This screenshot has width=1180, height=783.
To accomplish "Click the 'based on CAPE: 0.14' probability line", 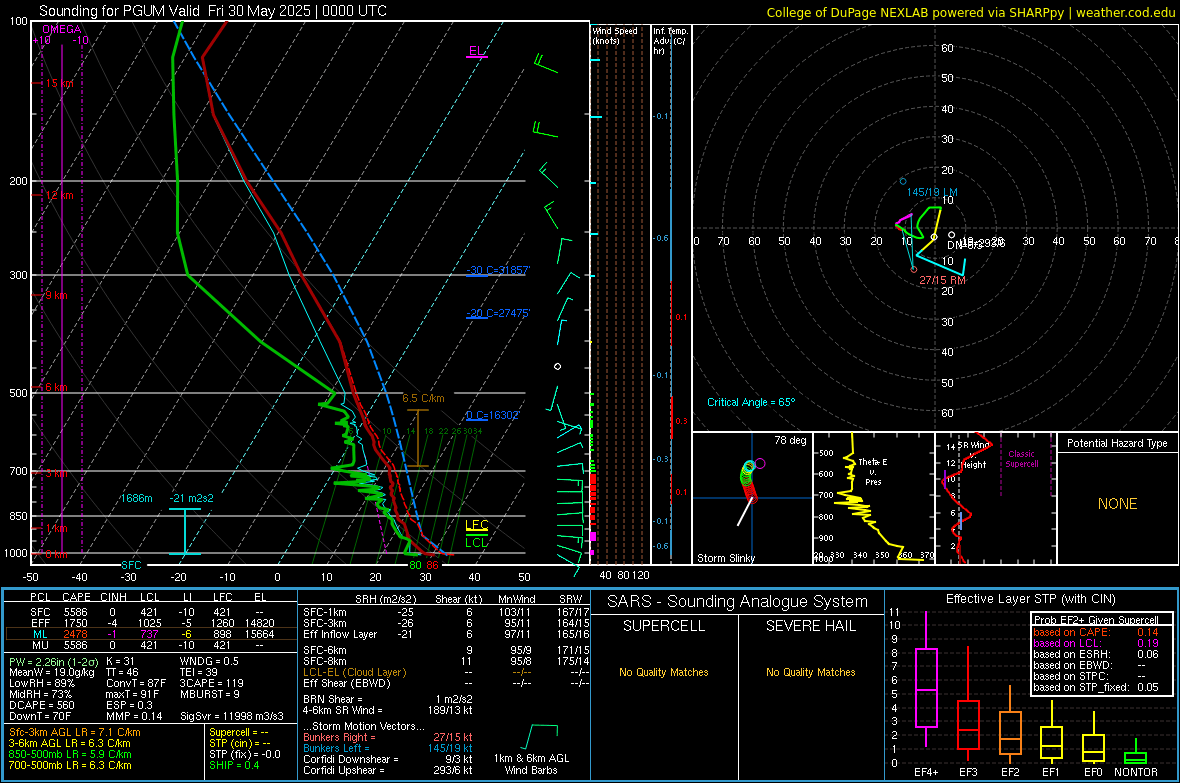I will pos(1096,632).
